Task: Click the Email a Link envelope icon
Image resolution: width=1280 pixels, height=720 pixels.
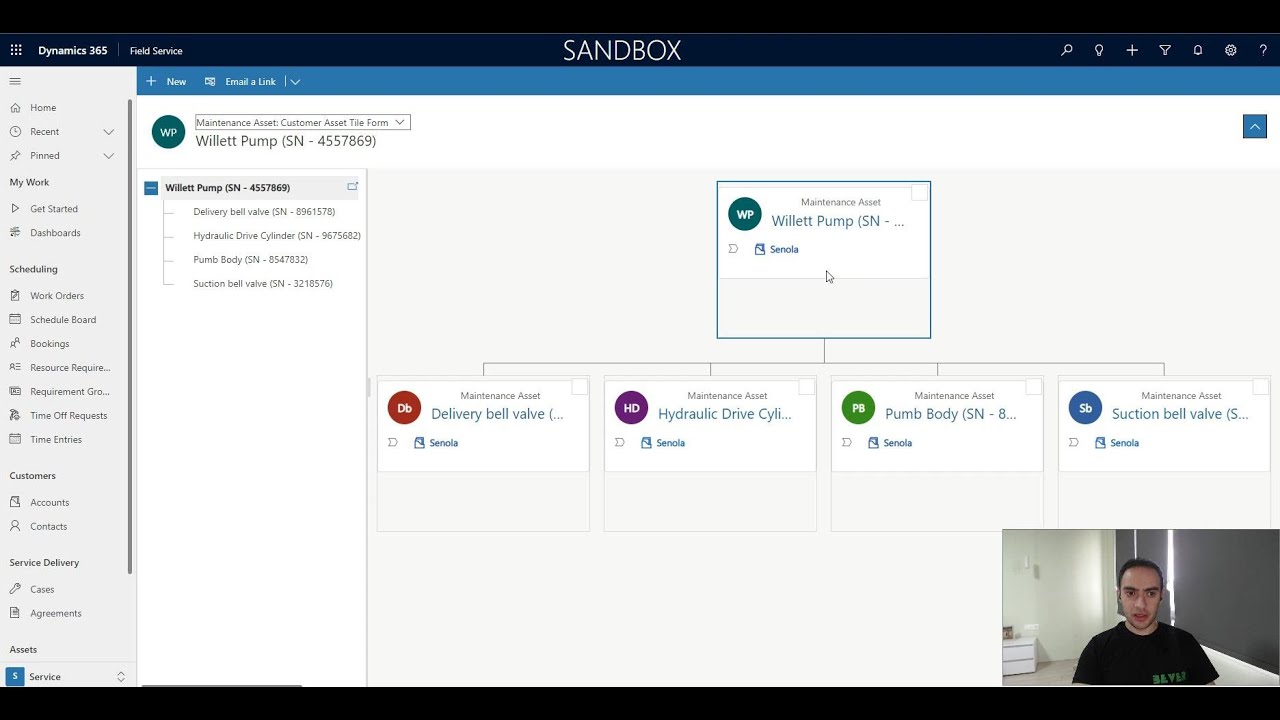Action: point(210,82)
